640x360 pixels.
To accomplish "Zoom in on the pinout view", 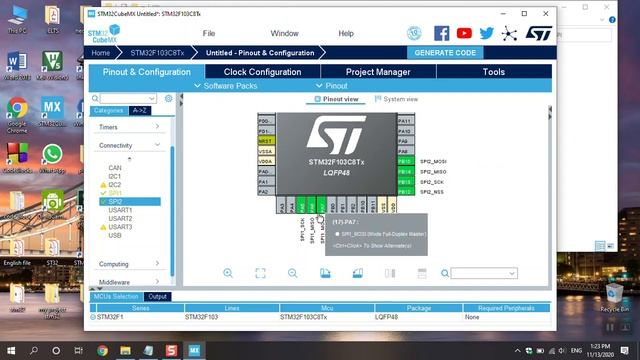I will [228, 273].
